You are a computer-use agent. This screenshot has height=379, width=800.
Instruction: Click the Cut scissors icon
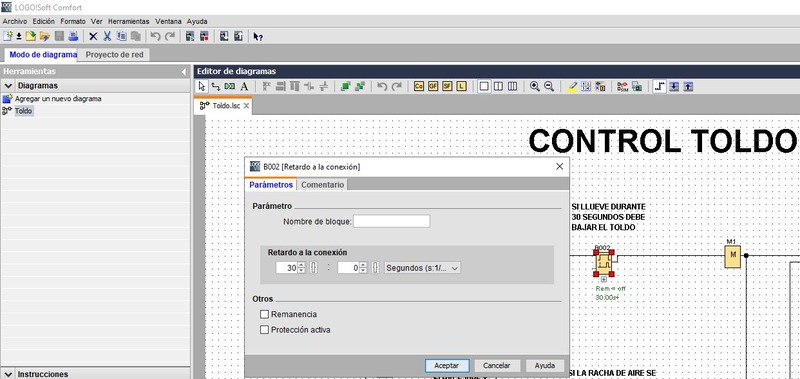click(107, 36)
